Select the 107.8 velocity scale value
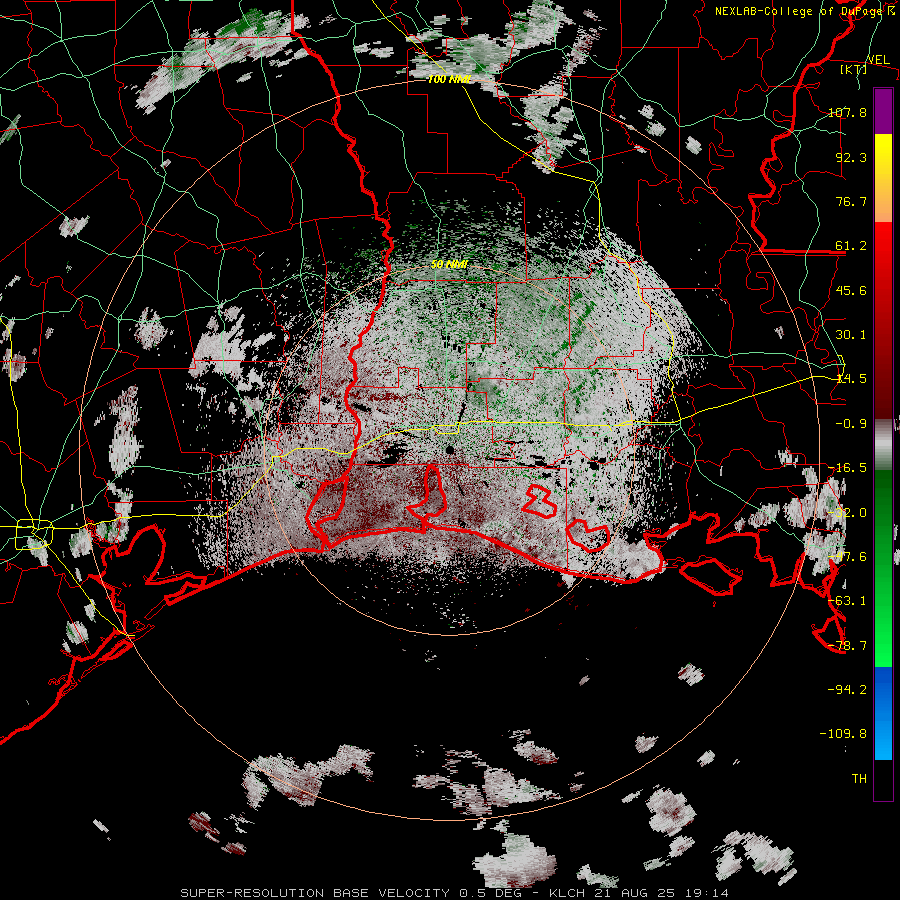This screenshot has width=900, height=900. pos(847,112)
